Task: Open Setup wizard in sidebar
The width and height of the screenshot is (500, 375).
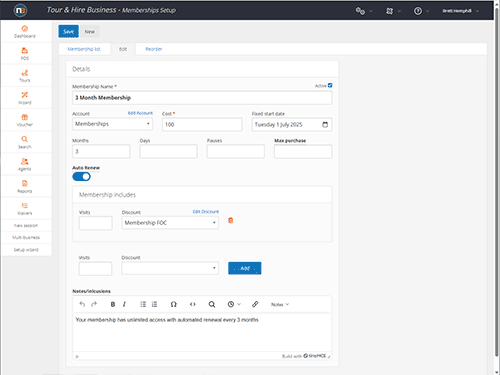Action: [x=26, y=250]
